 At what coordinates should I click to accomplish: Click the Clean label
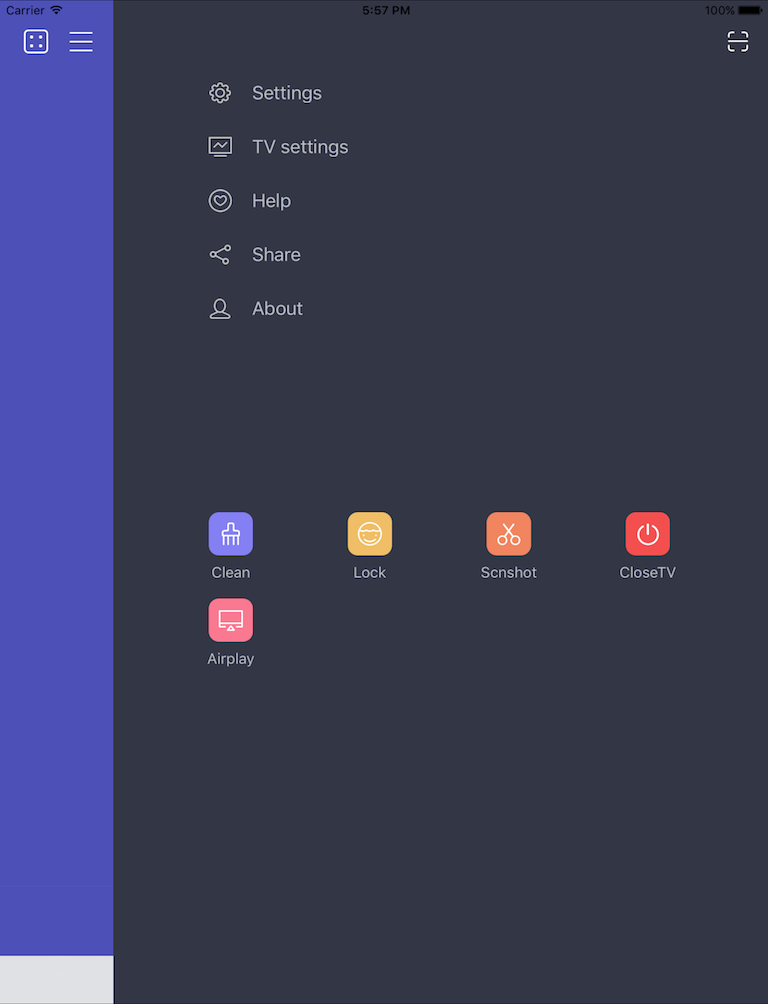tap(231, 572)
